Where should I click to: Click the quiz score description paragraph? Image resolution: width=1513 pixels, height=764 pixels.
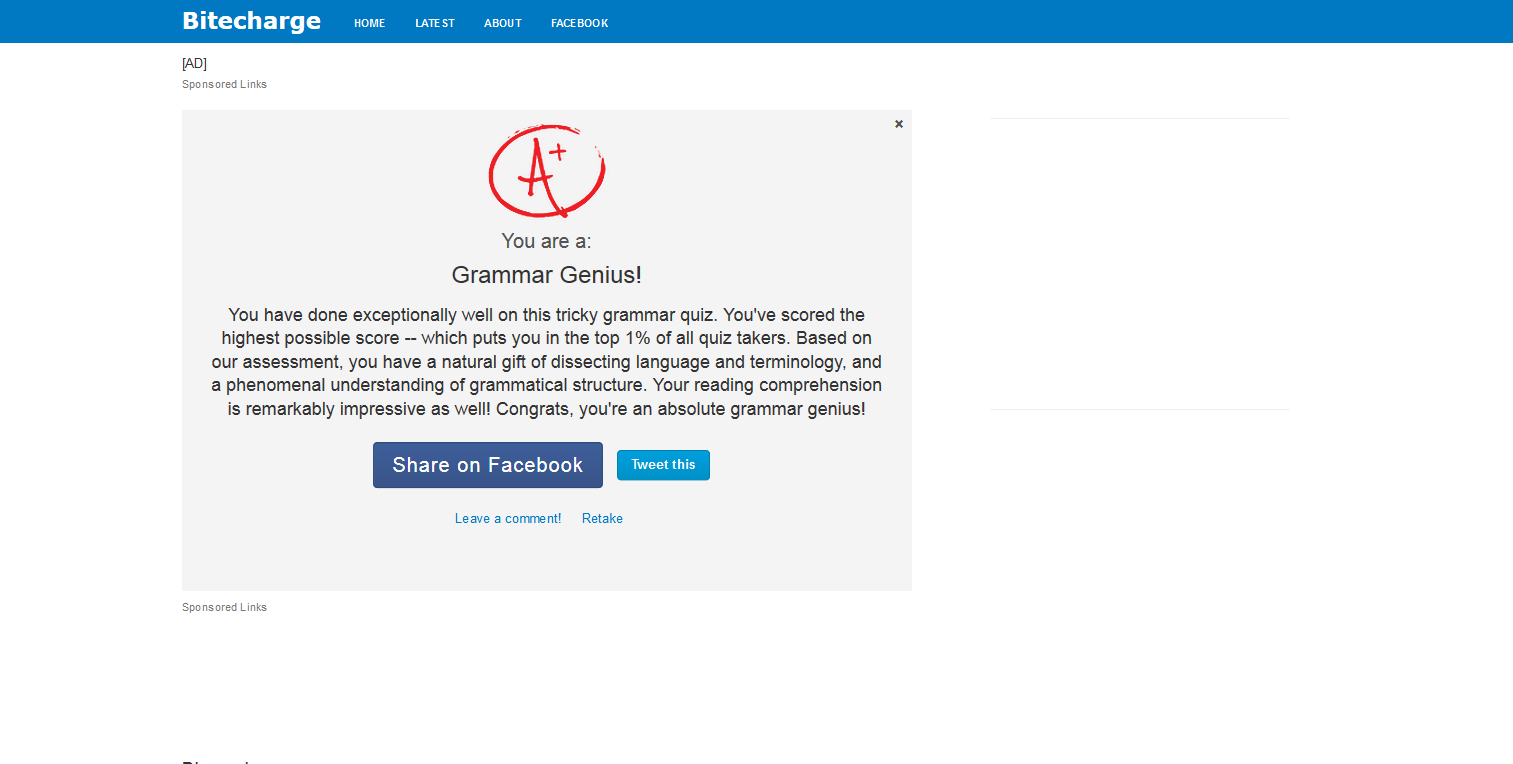tap(546, 361)
